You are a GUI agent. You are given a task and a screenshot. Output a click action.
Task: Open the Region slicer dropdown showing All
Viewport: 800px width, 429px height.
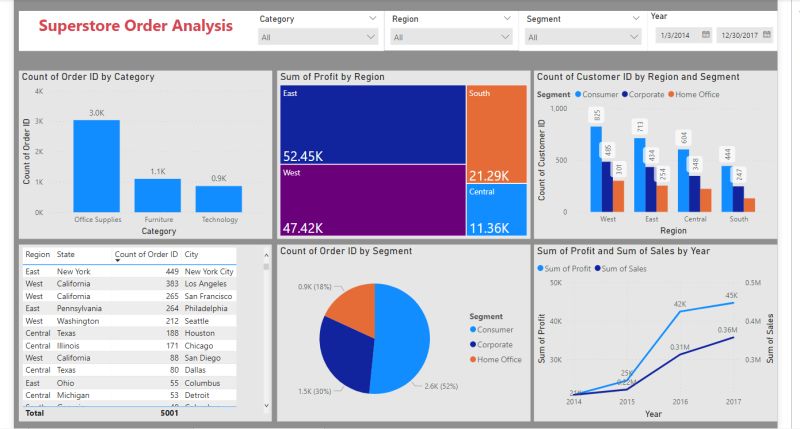coord(451,37)
